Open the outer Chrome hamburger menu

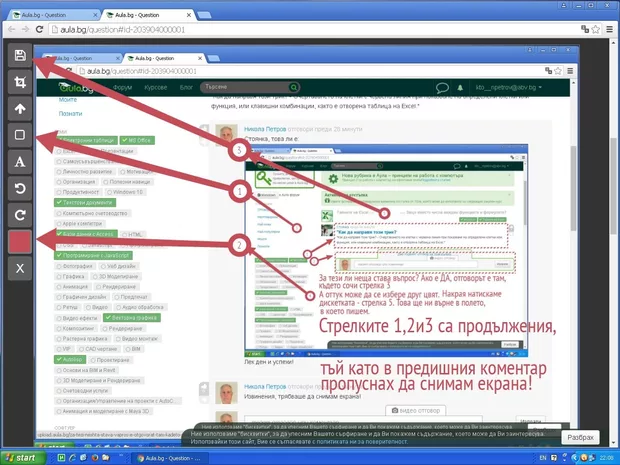pos(610,29)
